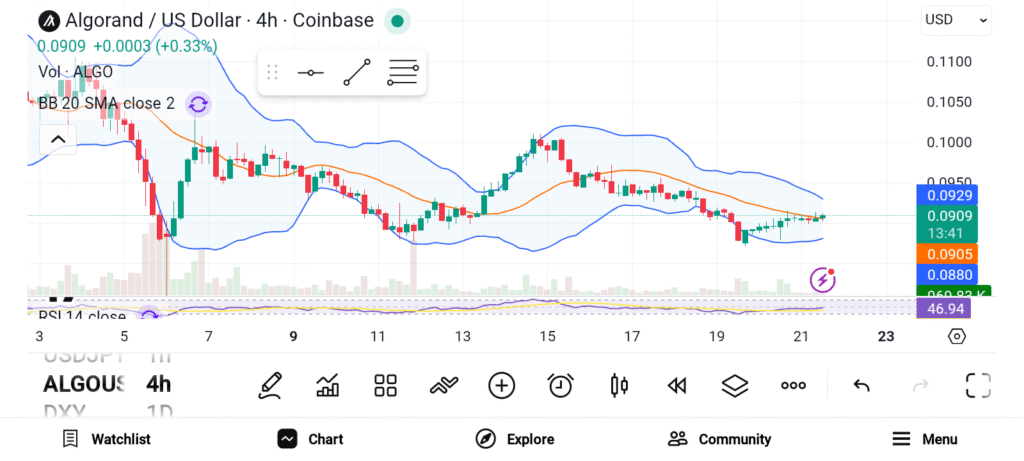The height and width of the screenshot is (461, 1024).
Task: Open the drawing tools pencil icon
Action: [x=269, y=385]
